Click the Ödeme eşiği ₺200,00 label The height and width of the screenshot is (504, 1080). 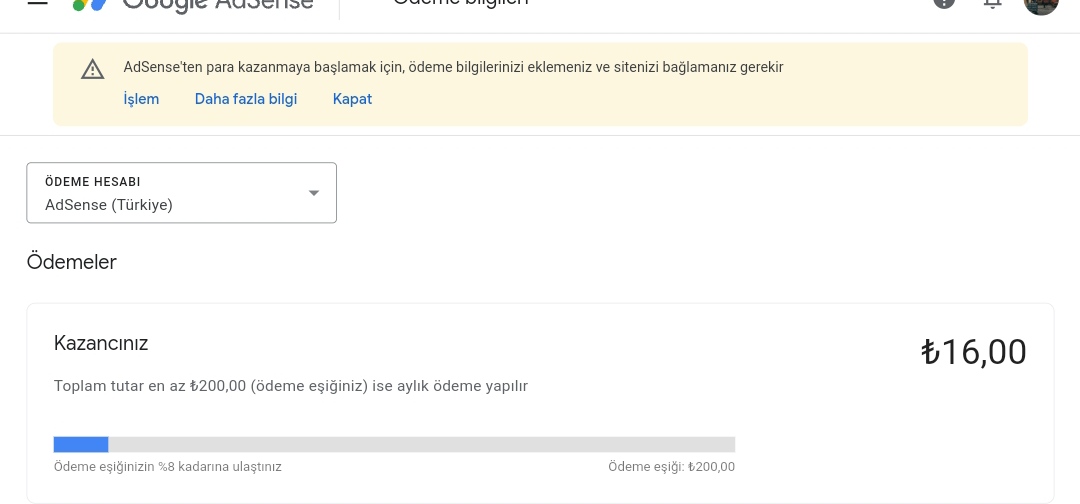(x=672, y=467)
